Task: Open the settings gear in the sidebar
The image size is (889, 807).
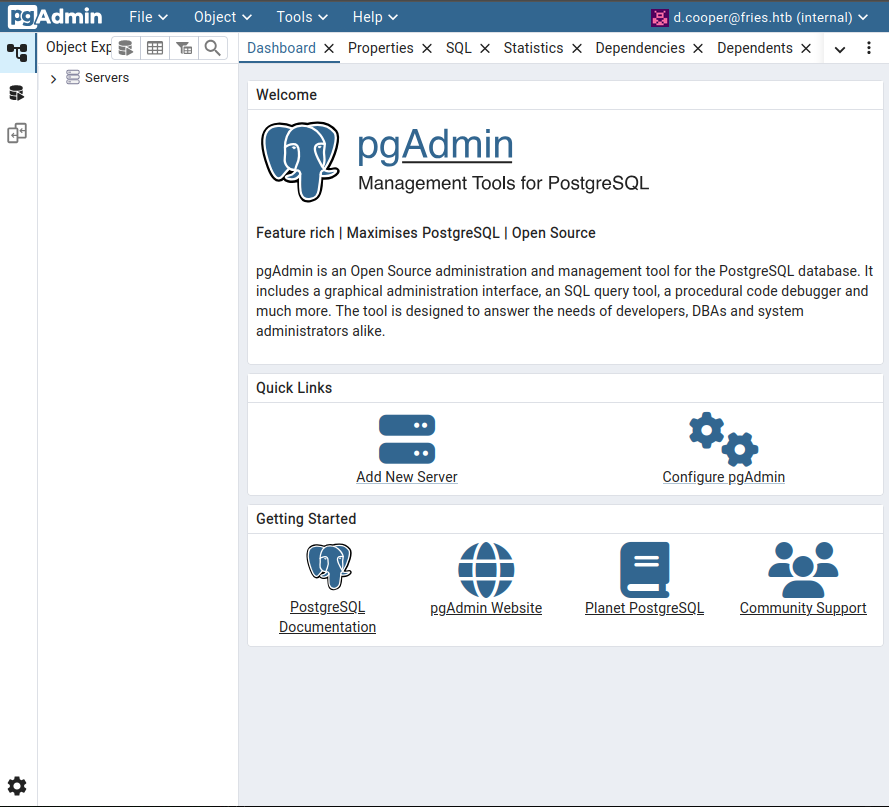Action: click(17, 785)
